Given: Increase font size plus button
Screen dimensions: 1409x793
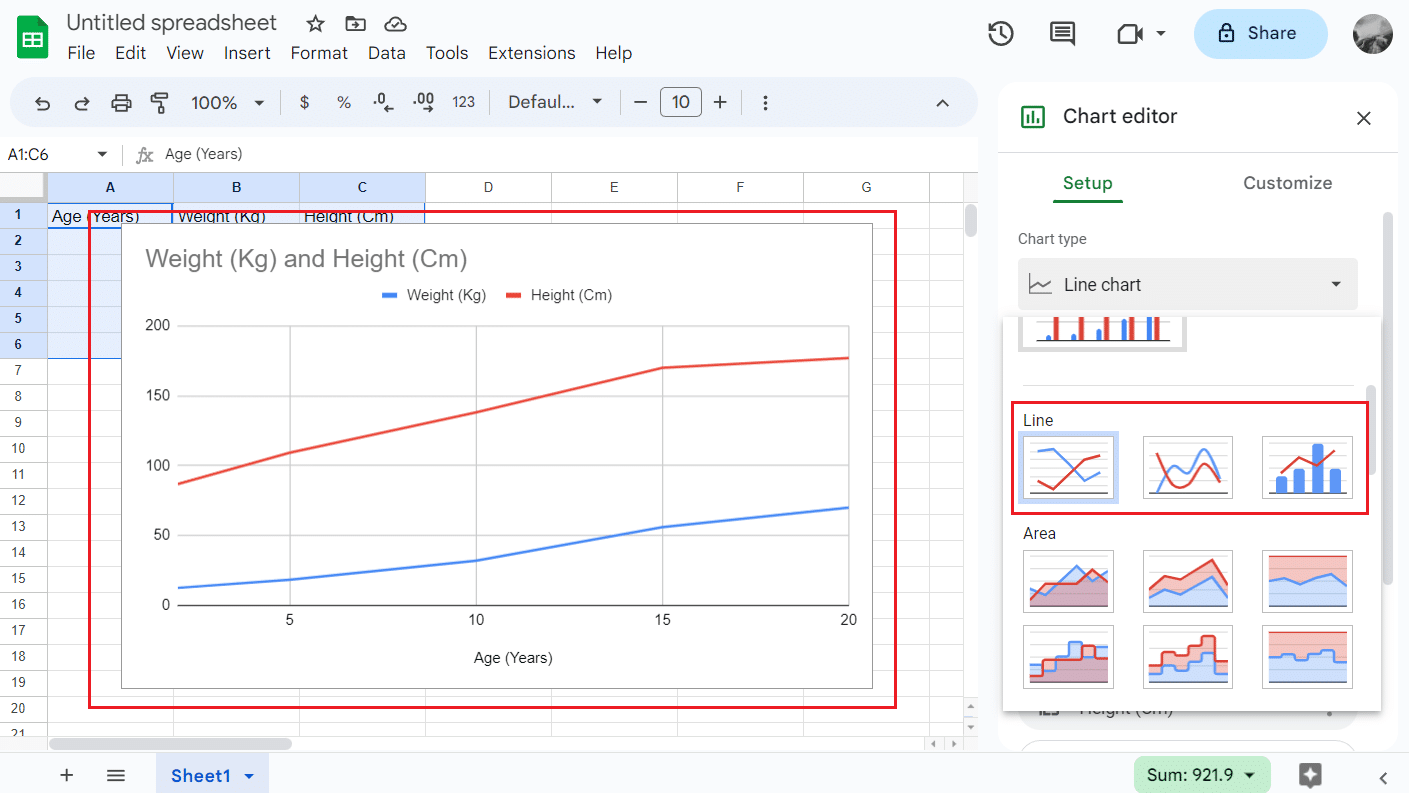Looking at the screenshot, I should coord(720,102).
